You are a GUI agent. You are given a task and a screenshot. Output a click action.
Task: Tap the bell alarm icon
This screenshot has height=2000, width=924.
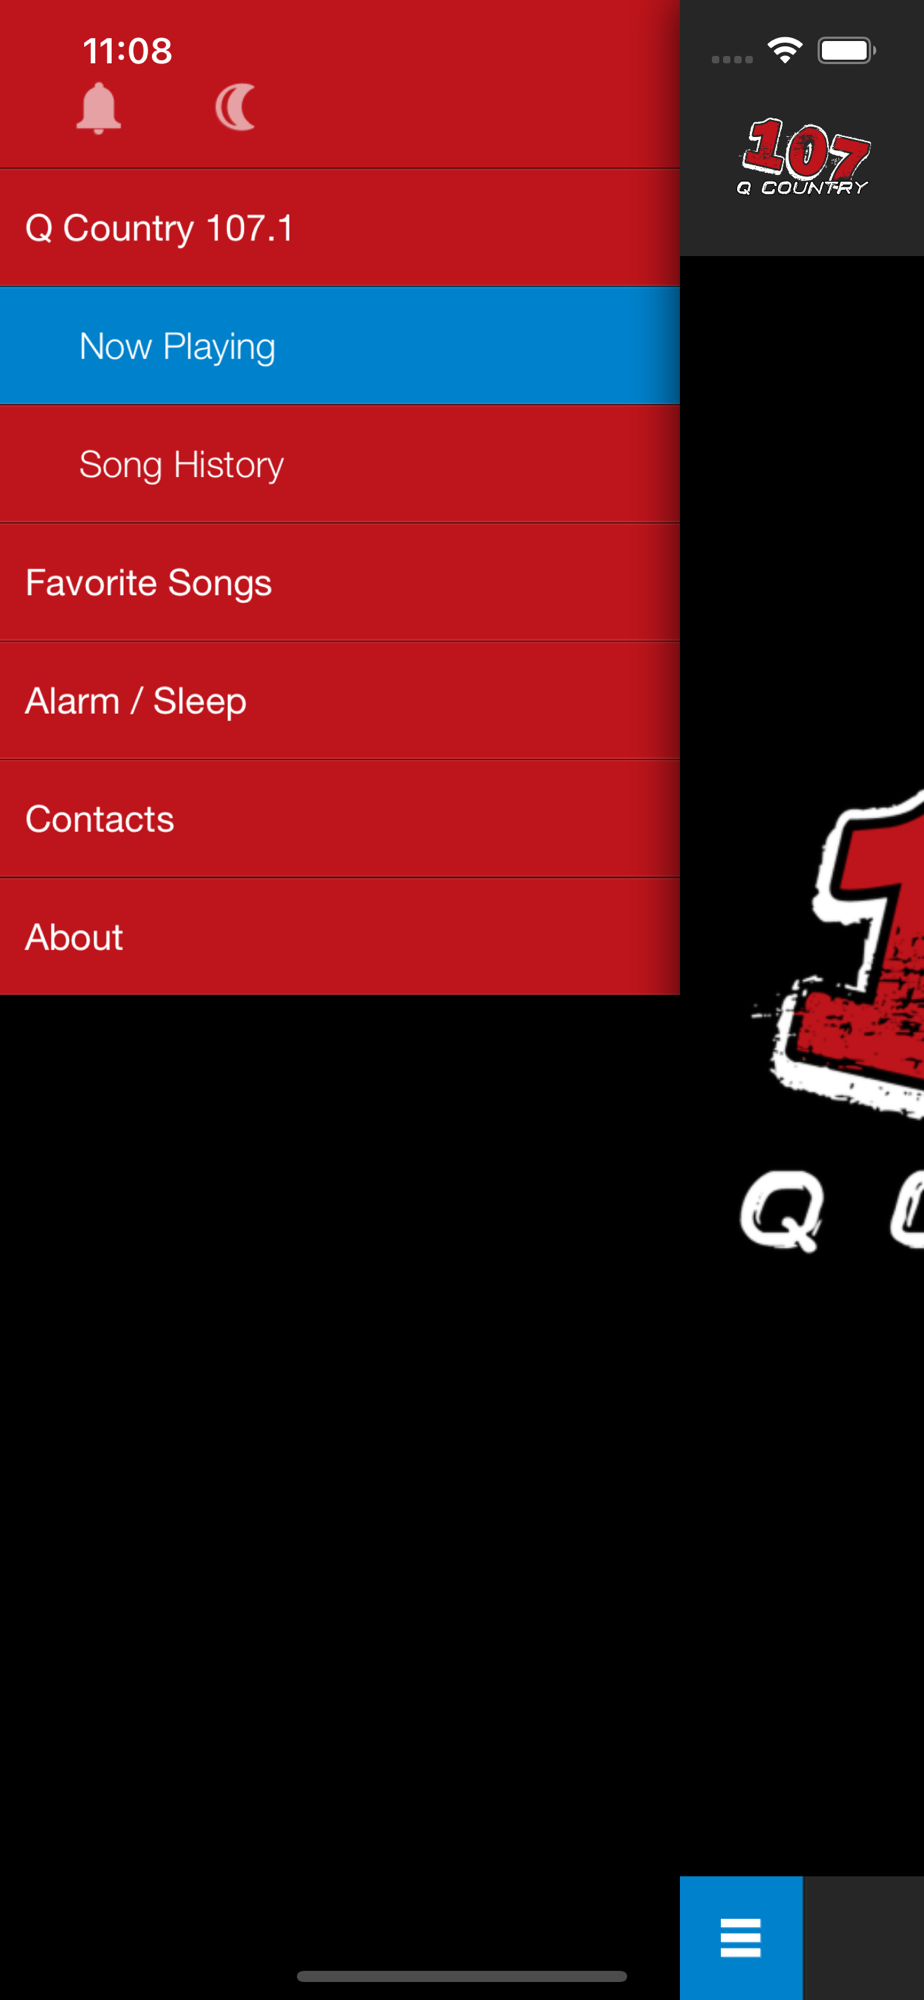click(x=99, y=108)
